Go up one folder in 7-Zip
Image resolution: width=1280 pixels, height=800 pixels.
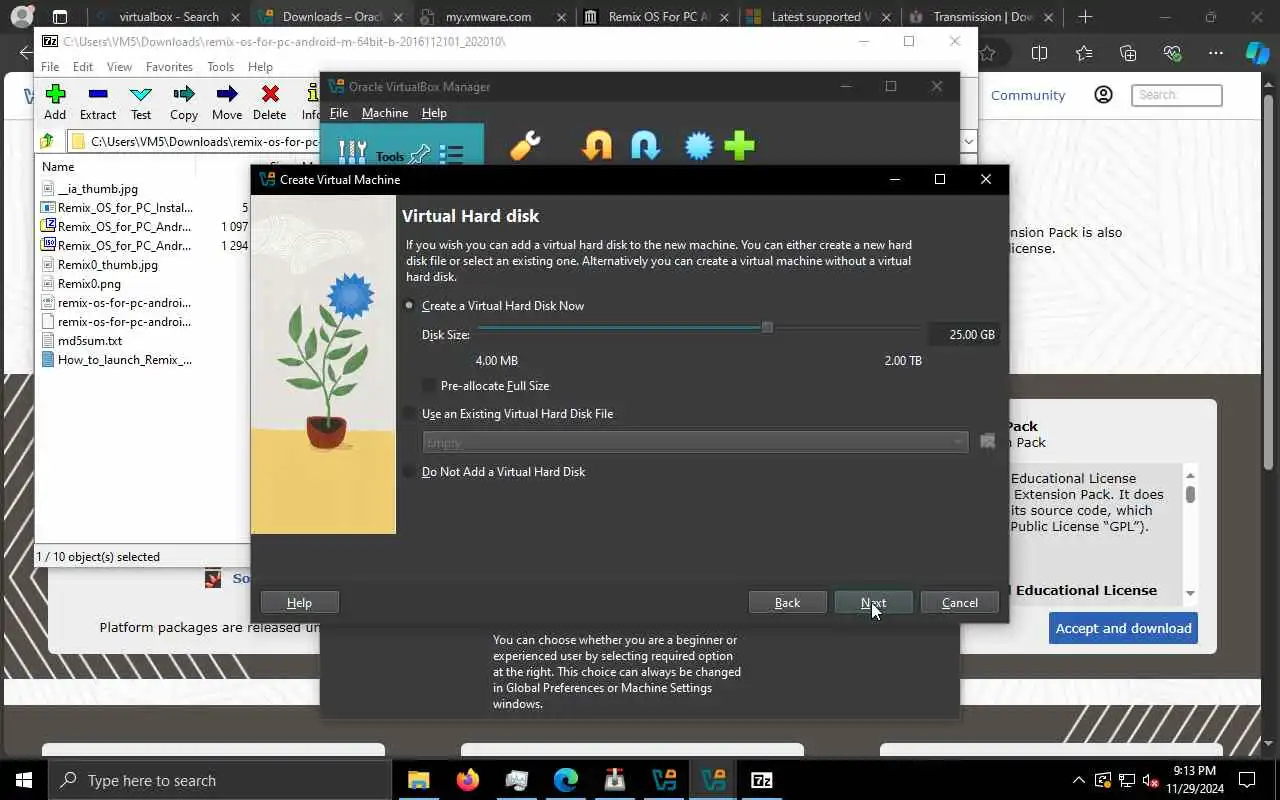click(47, 141)
